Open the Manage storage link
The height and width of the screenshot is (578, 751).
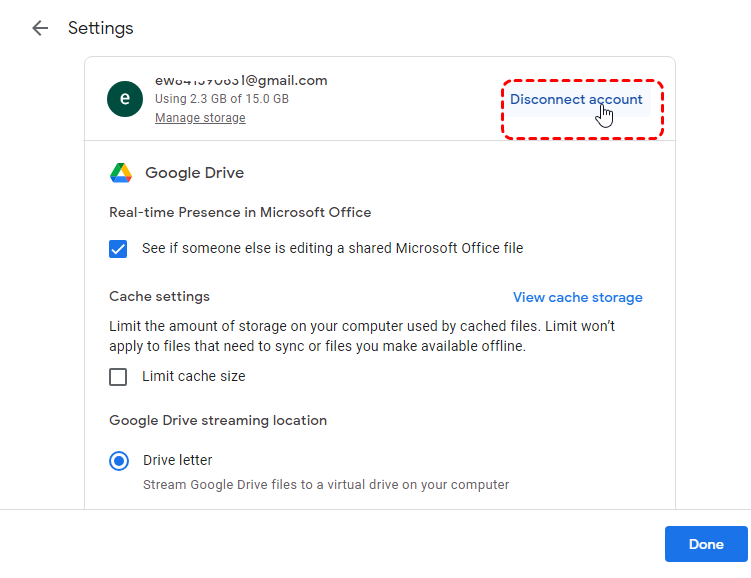click(200, 118)
